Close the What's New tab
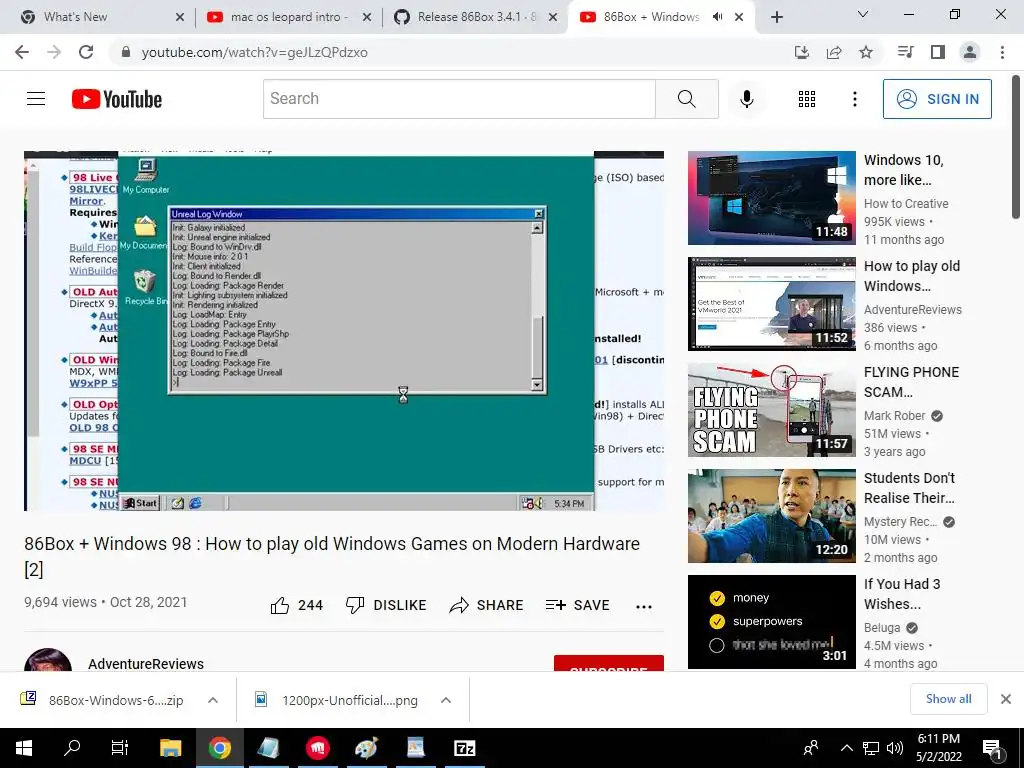This screenshot has height=768, width=1024. click(x=180, y=17)
